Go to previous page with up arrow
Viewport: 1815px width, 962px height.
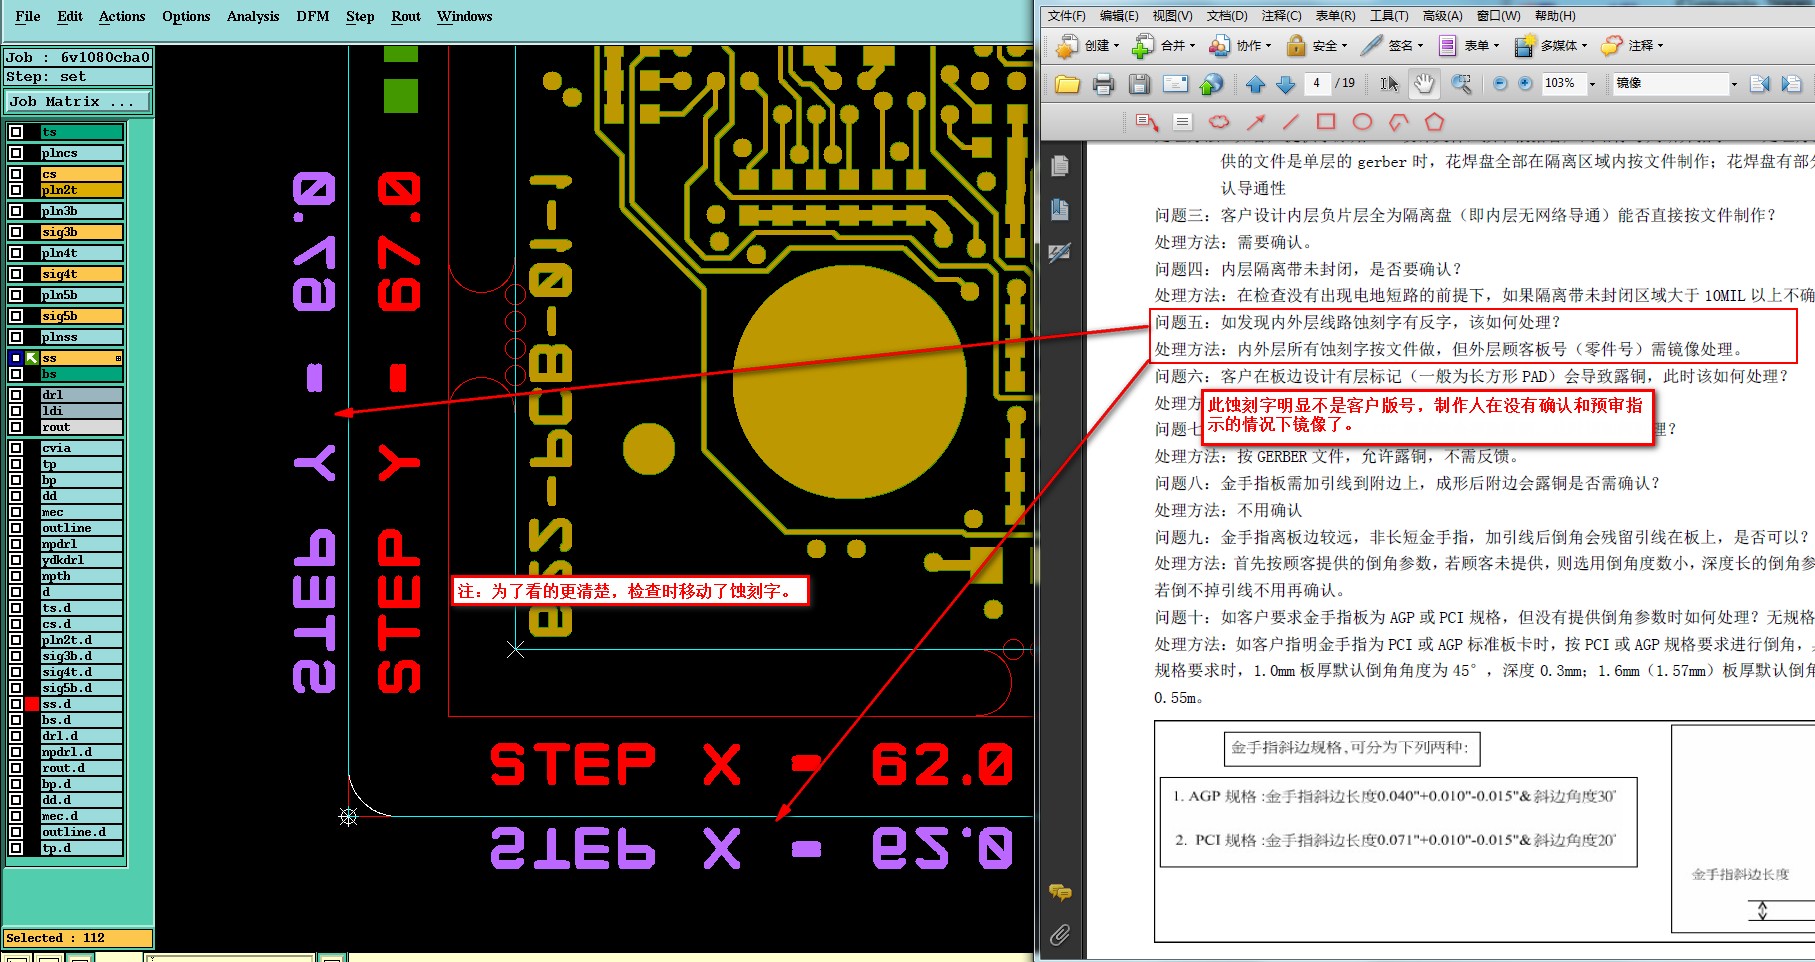1256,84
